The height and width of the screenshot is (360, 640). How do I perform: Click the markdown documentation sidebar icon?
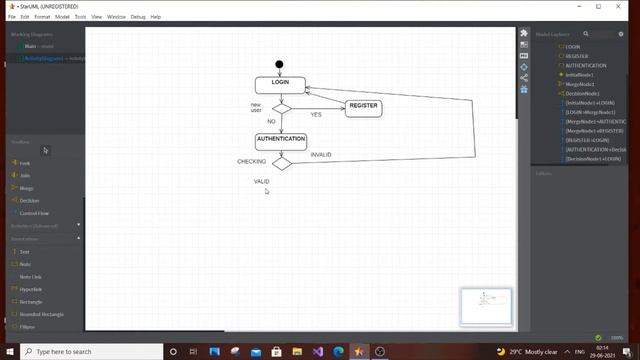(524, 56)
